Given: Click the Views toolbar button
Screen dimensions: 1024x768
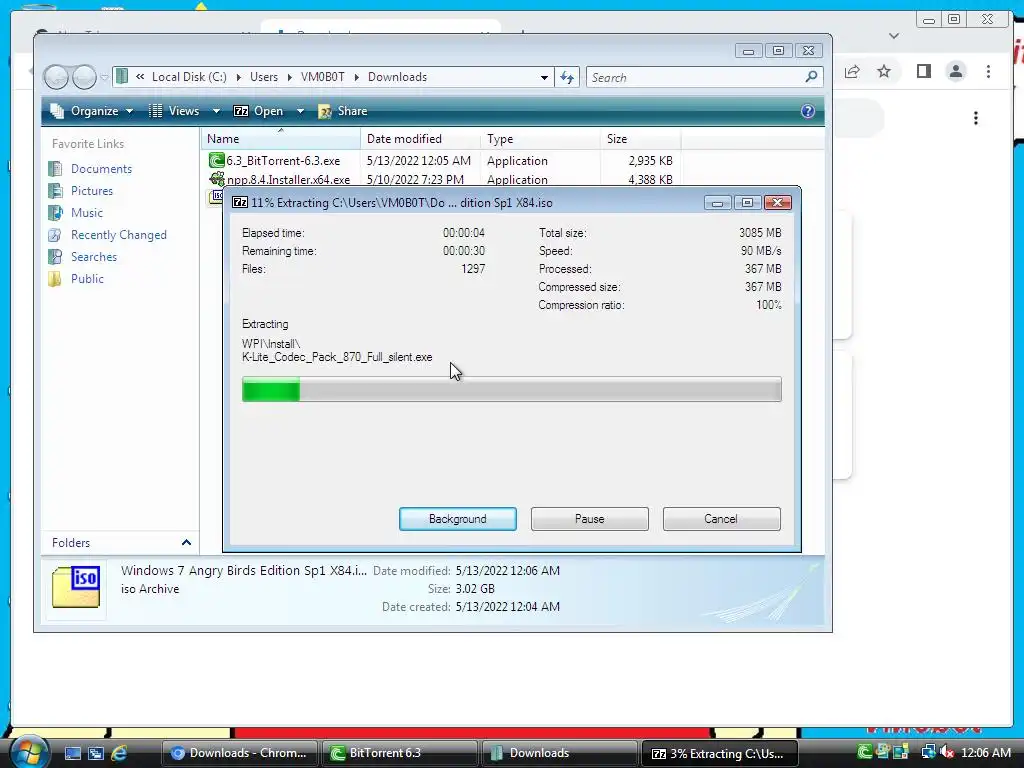Looking at the screenshot, I should point(174,111).
